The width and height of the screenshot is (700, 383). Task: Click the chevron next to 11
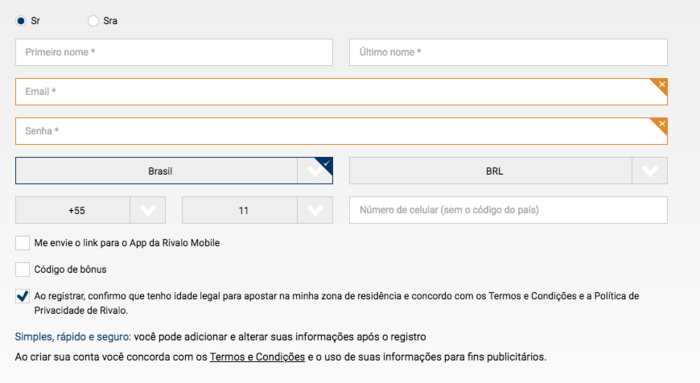click(315, 210)
